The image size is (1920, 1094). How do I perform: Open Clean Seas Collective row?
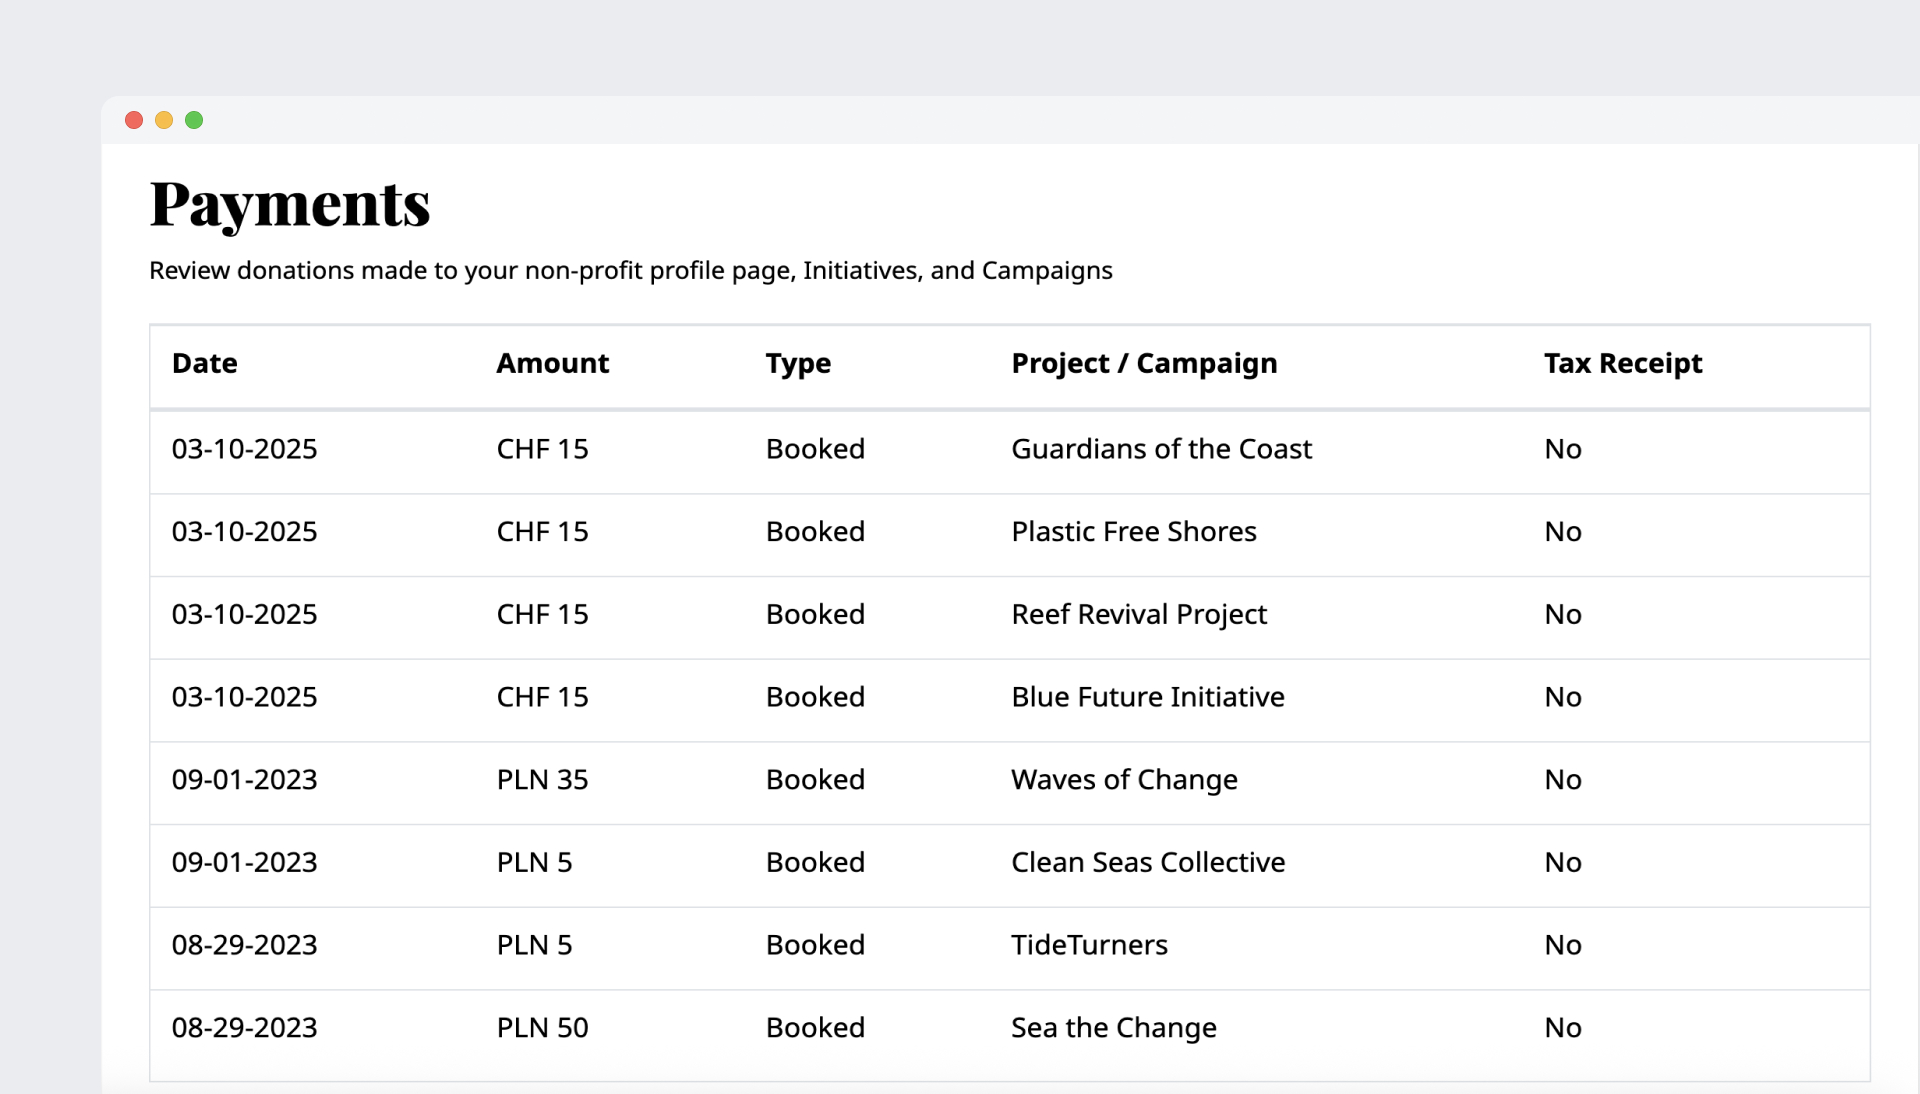click(x=1147, y=862)
